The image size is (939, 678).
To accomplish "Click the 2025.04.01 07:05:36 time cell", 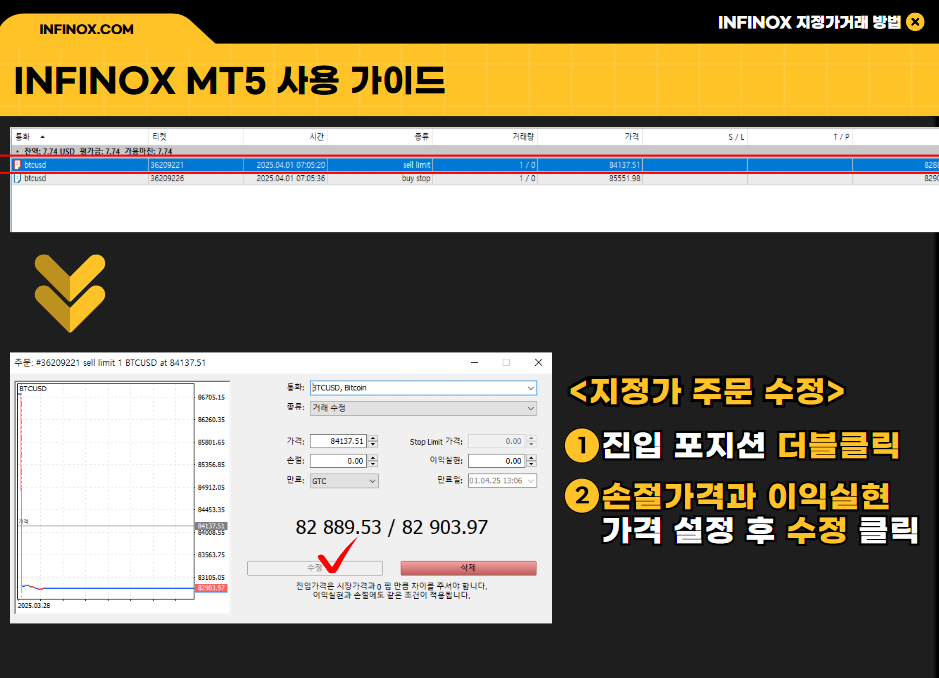I will click(285, 178).
